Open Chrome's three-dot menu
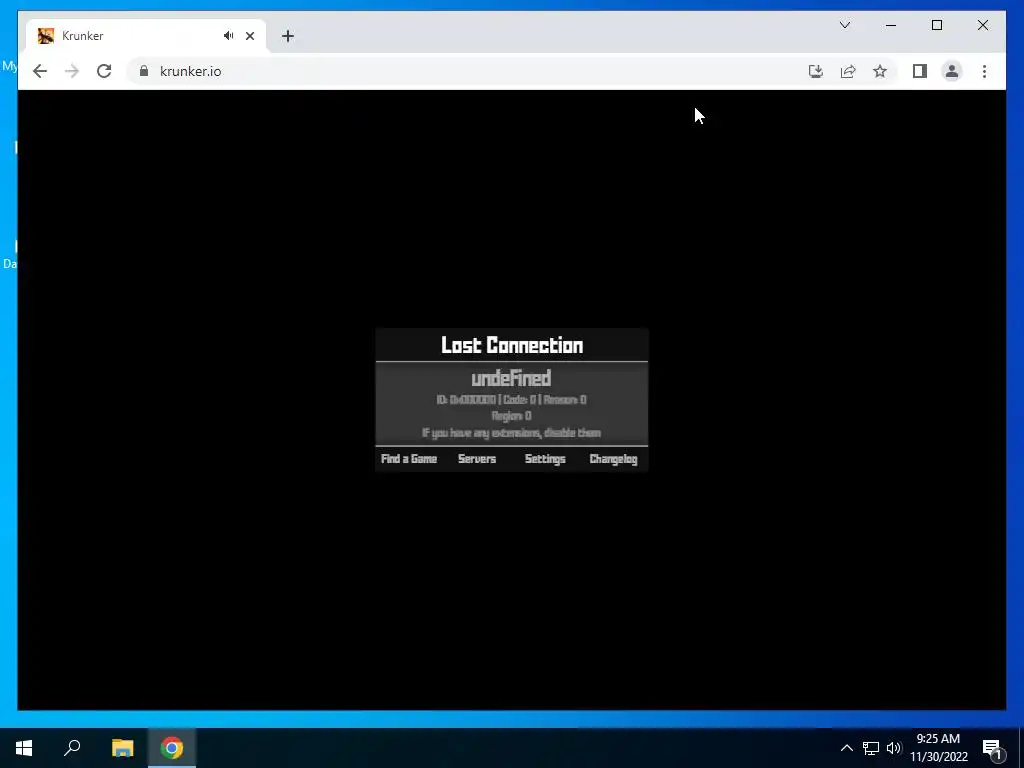 [x=984, y=71]
